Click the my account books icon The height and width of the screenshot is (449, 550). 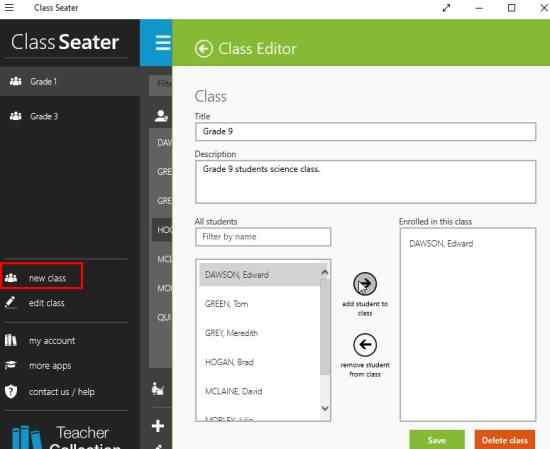(10, 340)
